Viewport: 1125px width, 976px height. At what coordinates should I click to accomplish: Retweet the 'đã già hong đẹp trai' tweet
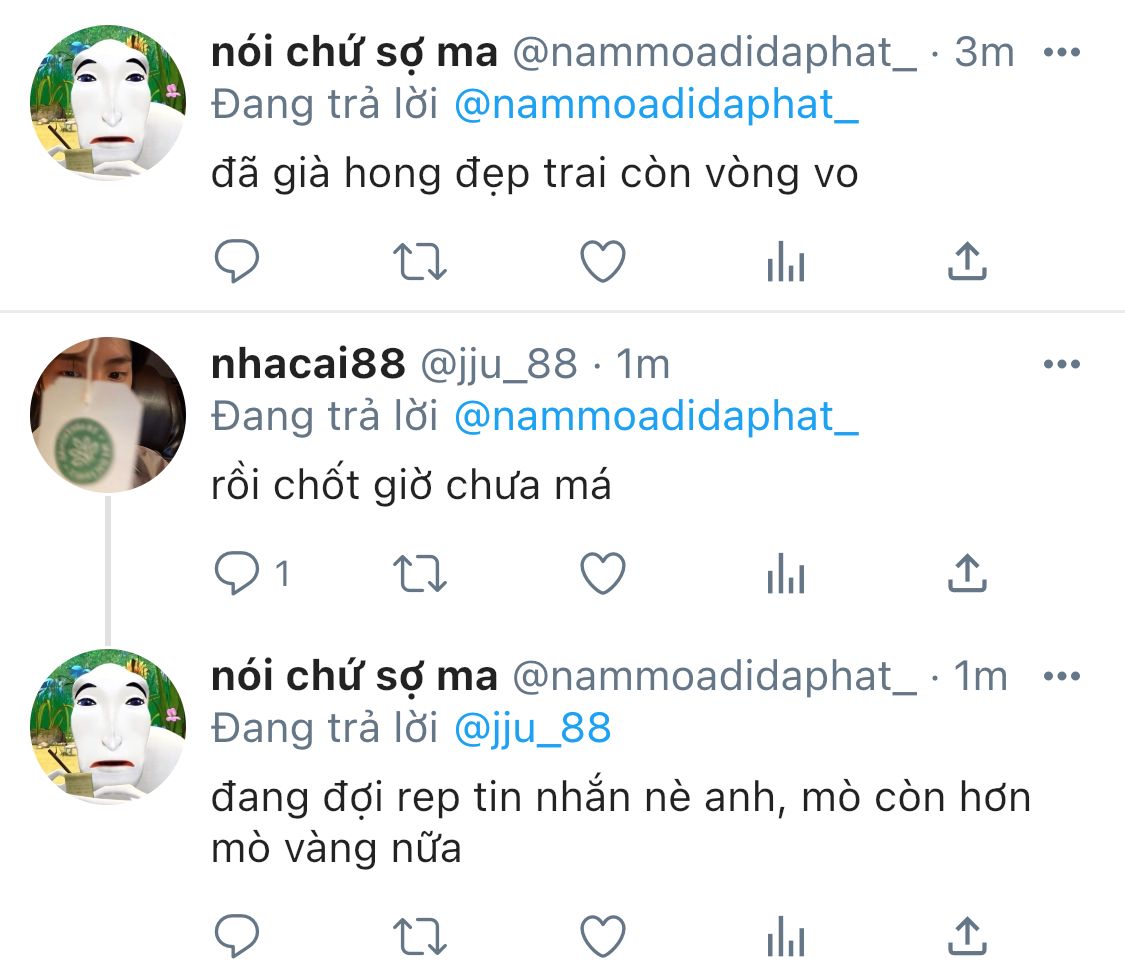click(420, 261)
